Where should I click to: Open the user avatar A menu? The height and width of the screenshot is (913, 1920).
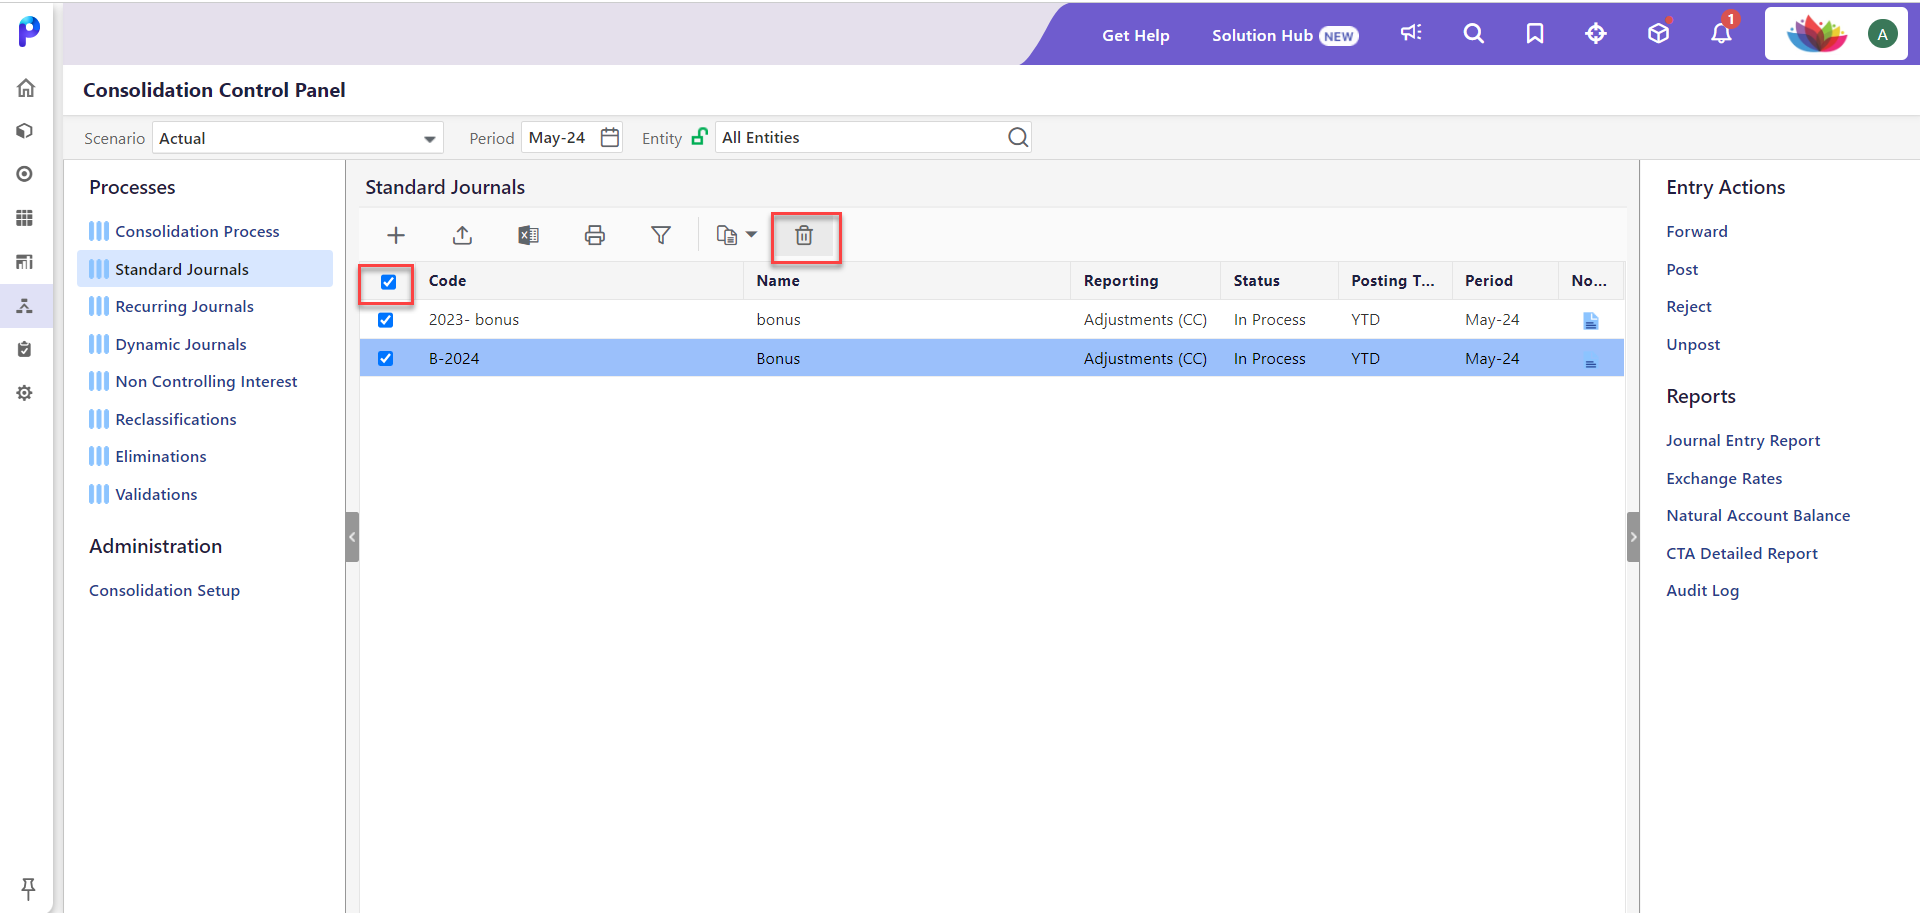1882,34
